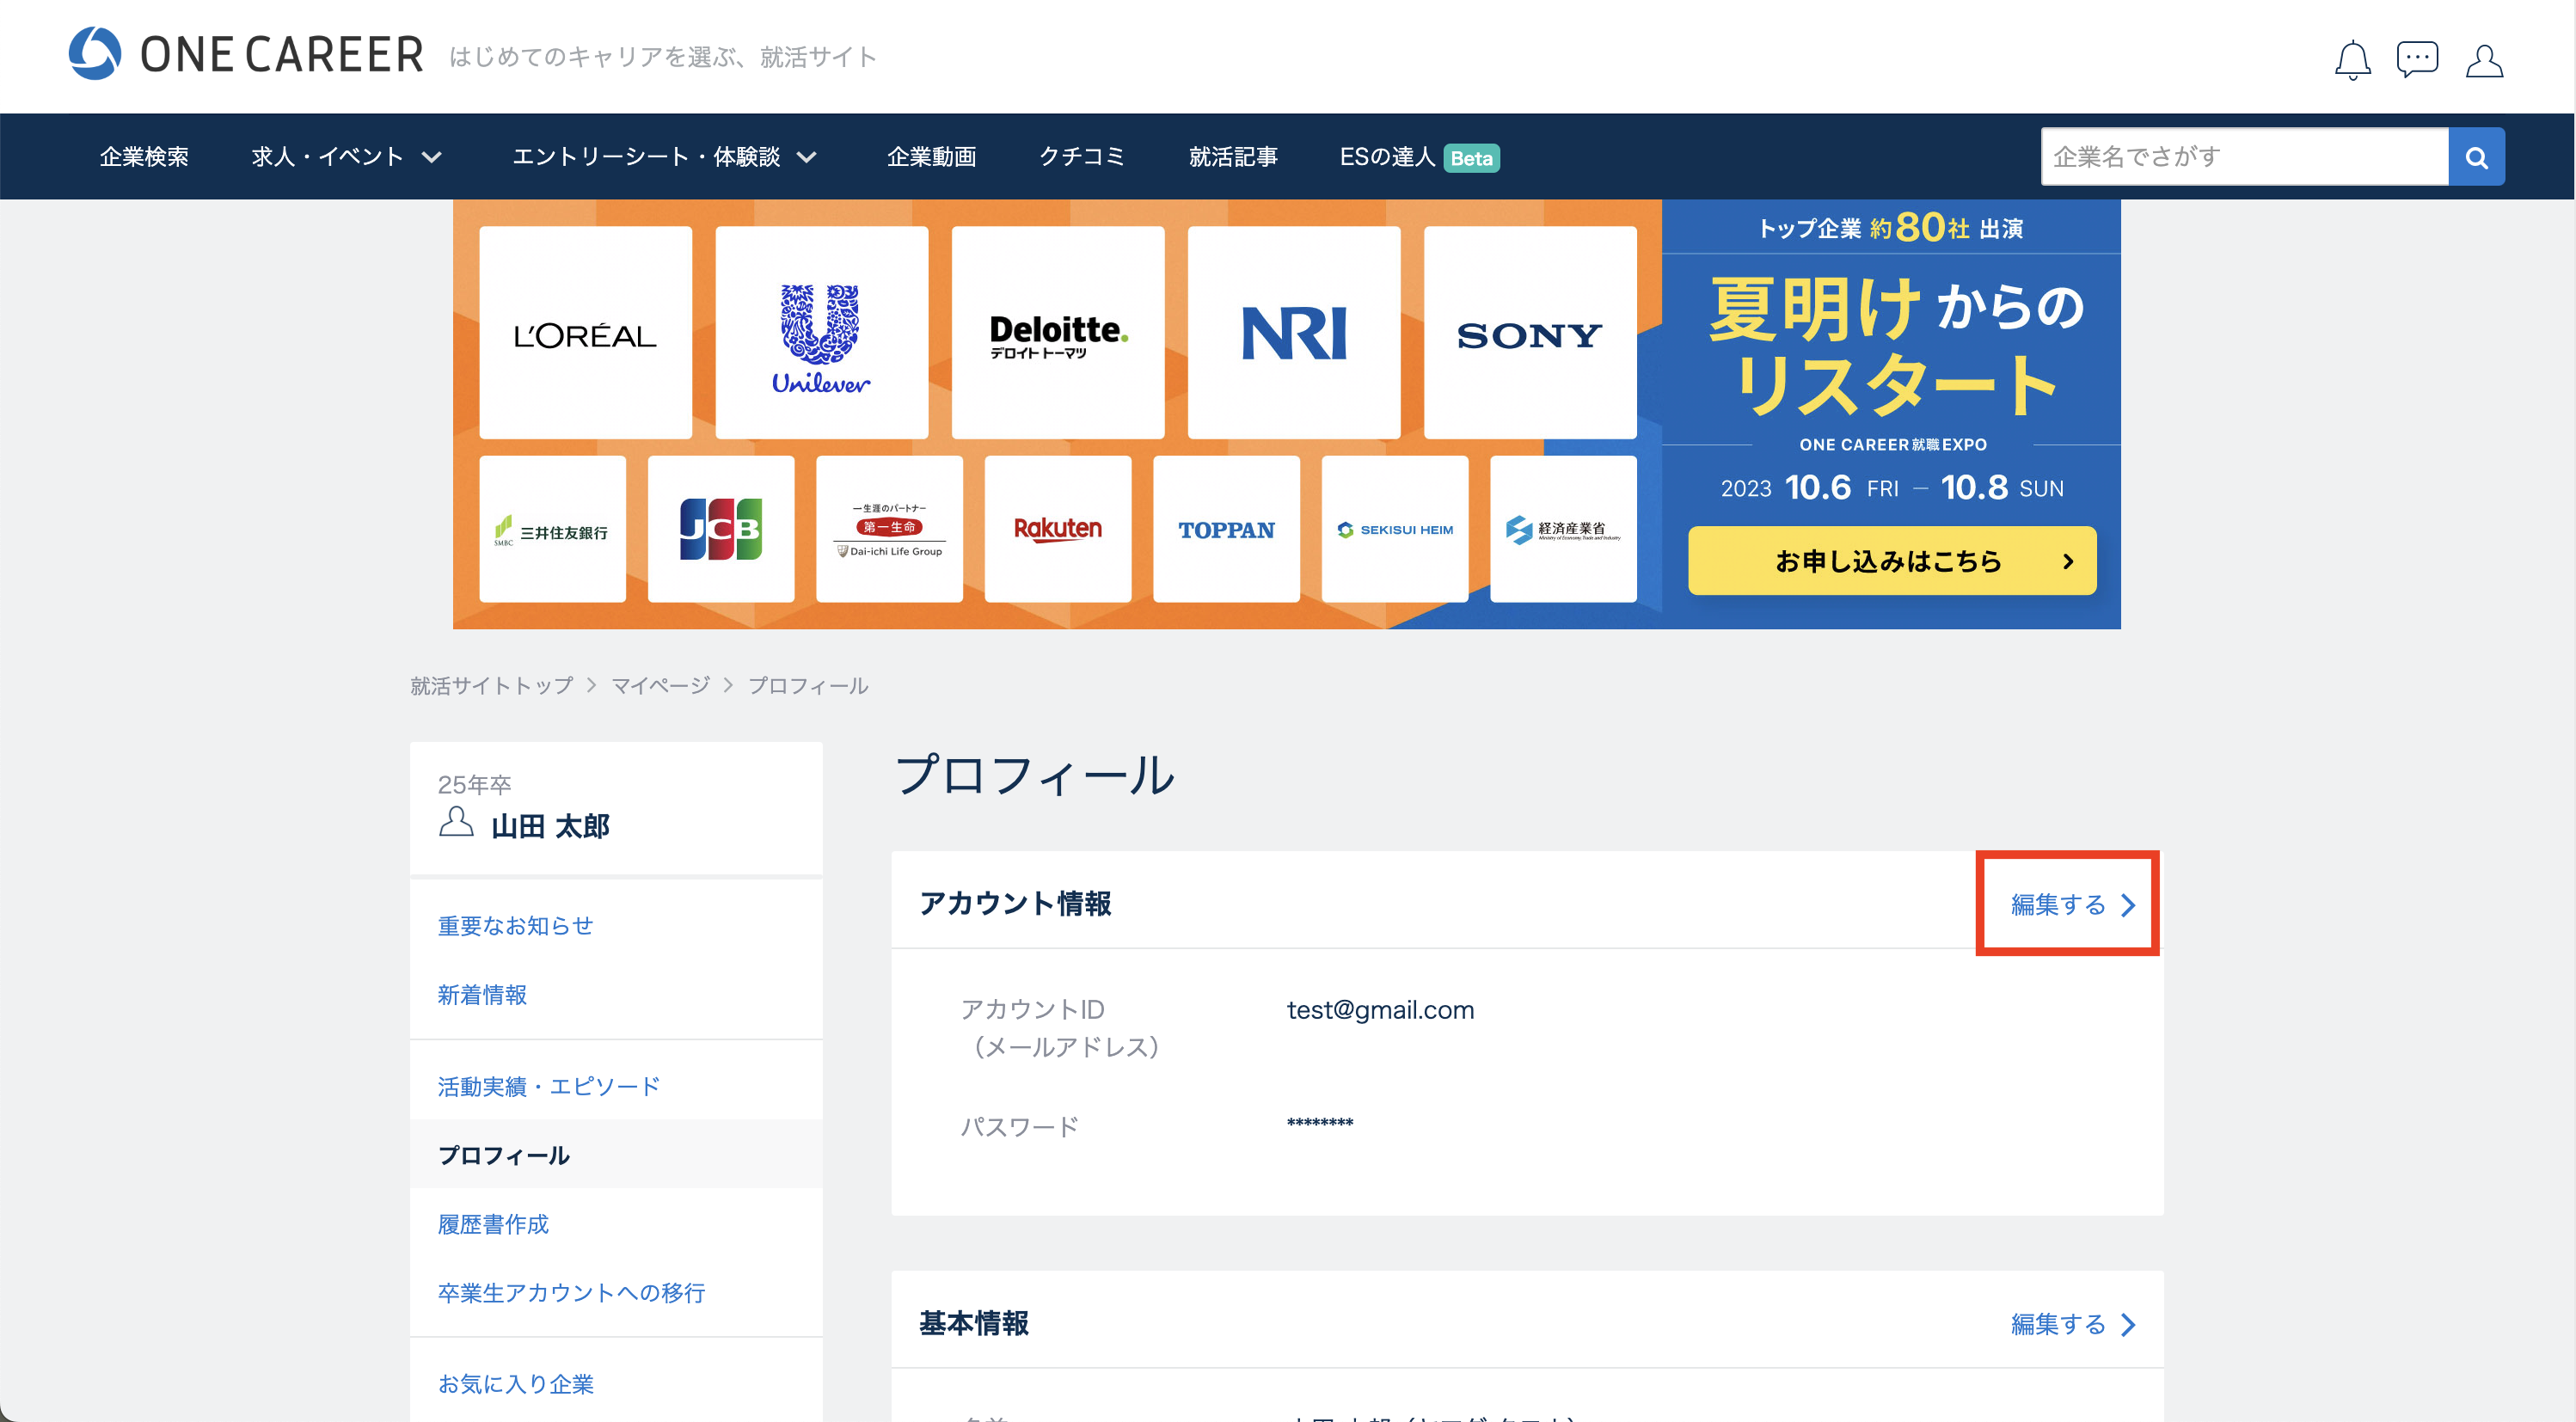This screenshot has width=2576, height=1422.
Task: Open the notifications bell icon
Action: [x=2352, y=60]
